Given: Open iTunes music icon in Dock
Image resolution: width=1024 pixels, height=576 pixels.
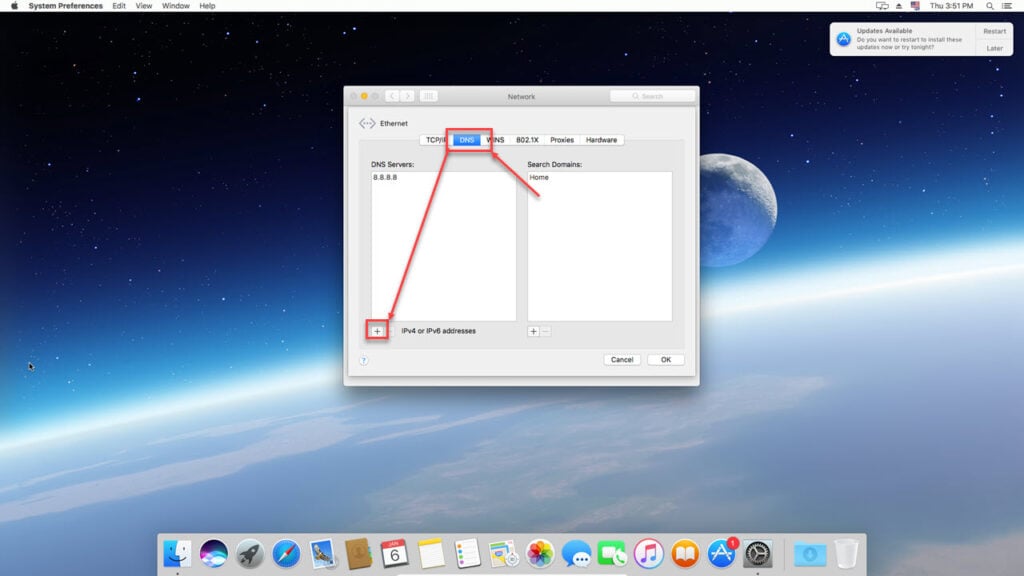Looking at the screenshot, I should [648, 554].
